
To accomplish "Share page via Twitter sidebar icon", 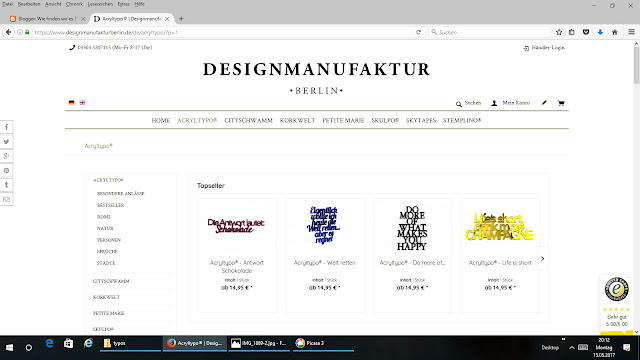I will pos(6,142).
